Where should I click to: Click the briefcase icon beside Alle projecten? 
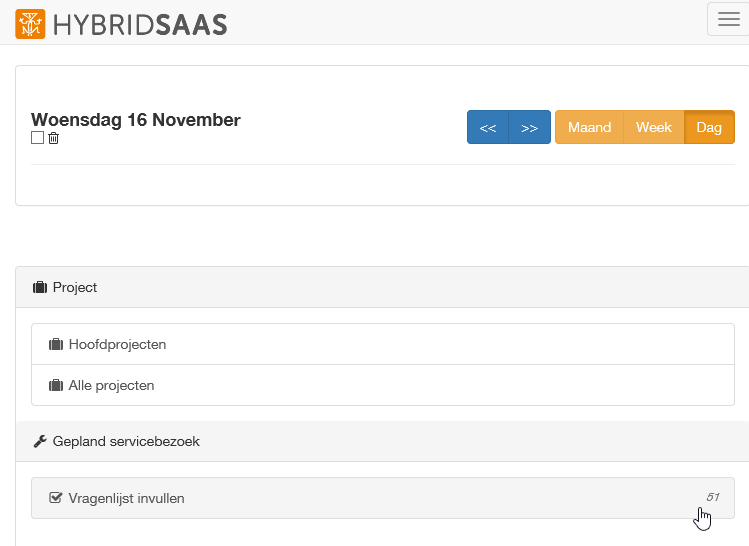coord(56,386)
